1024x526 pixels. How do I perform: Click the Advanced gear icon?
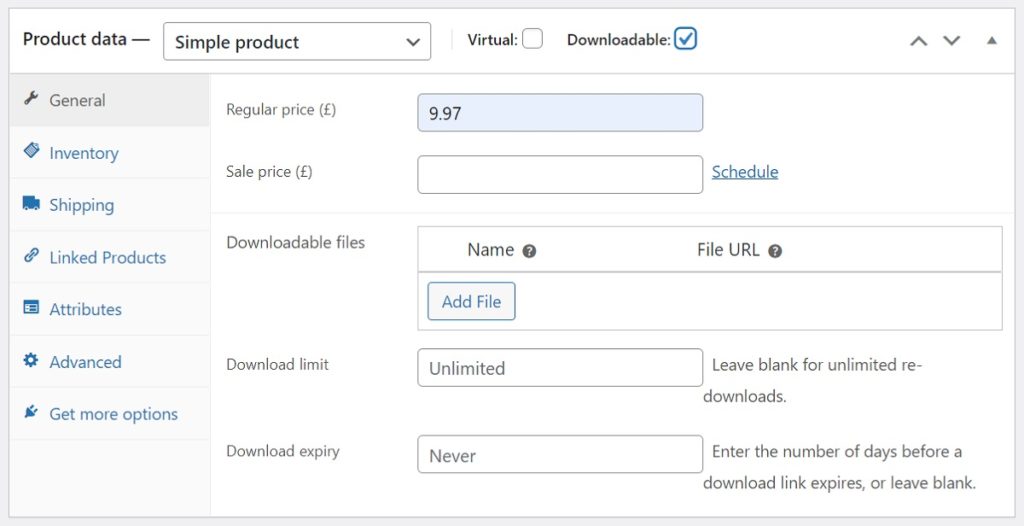click(x=31, y=360)
